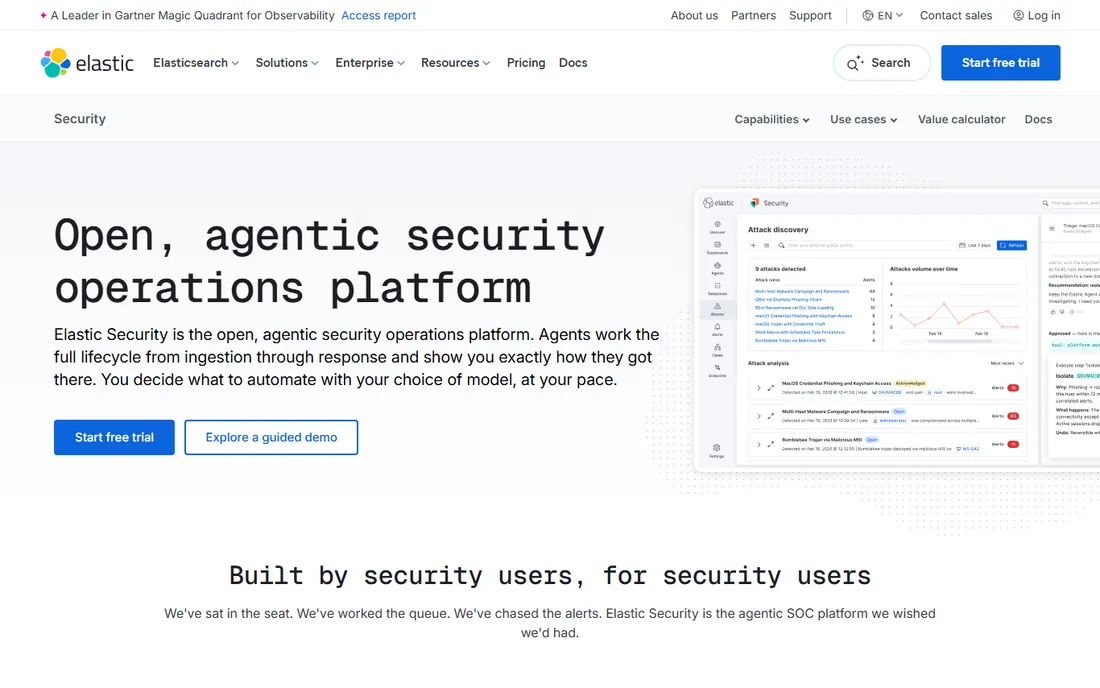The height and width of the screenshot is (688, 1100).
Task: Click 'macOS Trojan with Credential Theft' attack name
Action: coord(790,324)
